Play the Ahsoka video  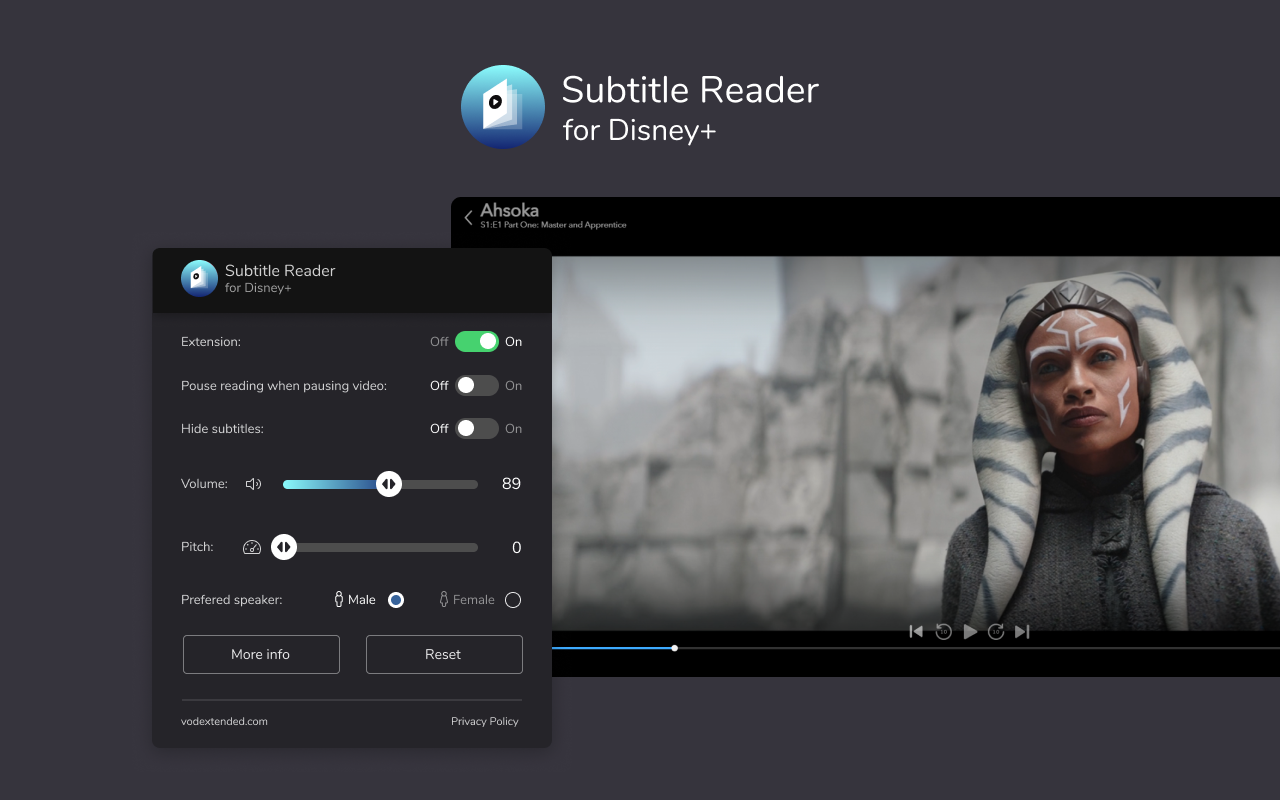(x=970, y=631)
